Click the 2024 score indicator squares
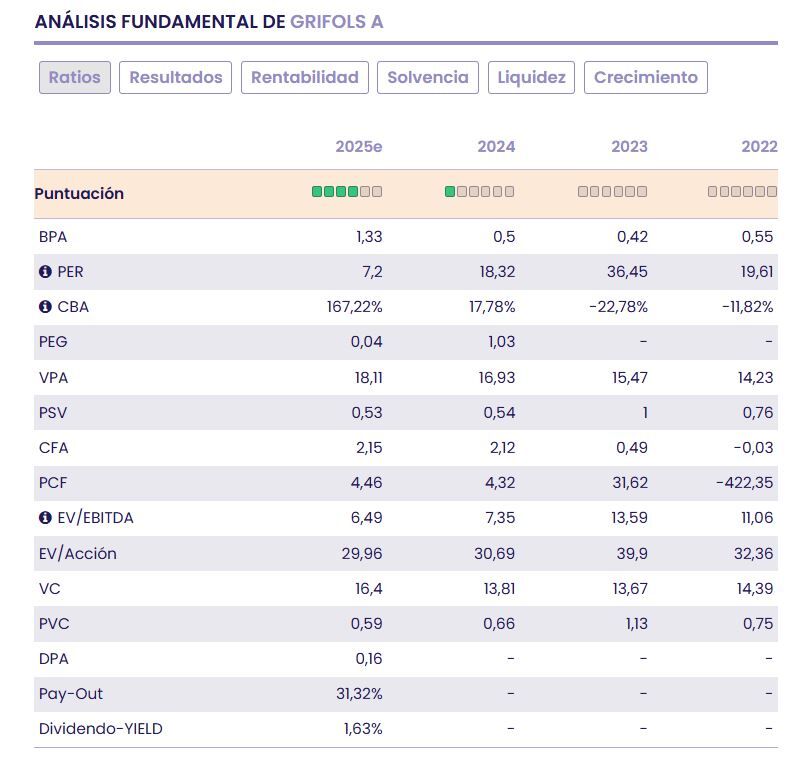 (480, 192)
